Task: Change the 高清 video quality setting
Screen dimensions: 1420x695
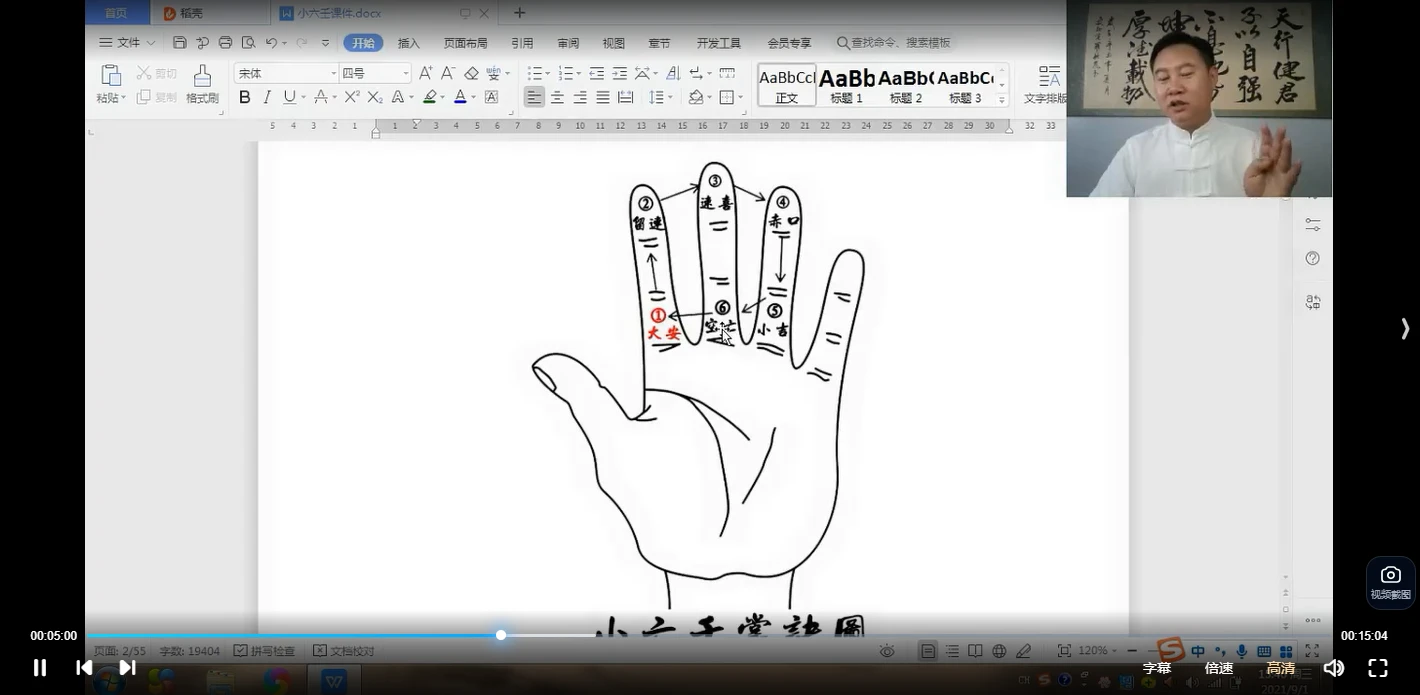Action: click(x=1281, y=668)
